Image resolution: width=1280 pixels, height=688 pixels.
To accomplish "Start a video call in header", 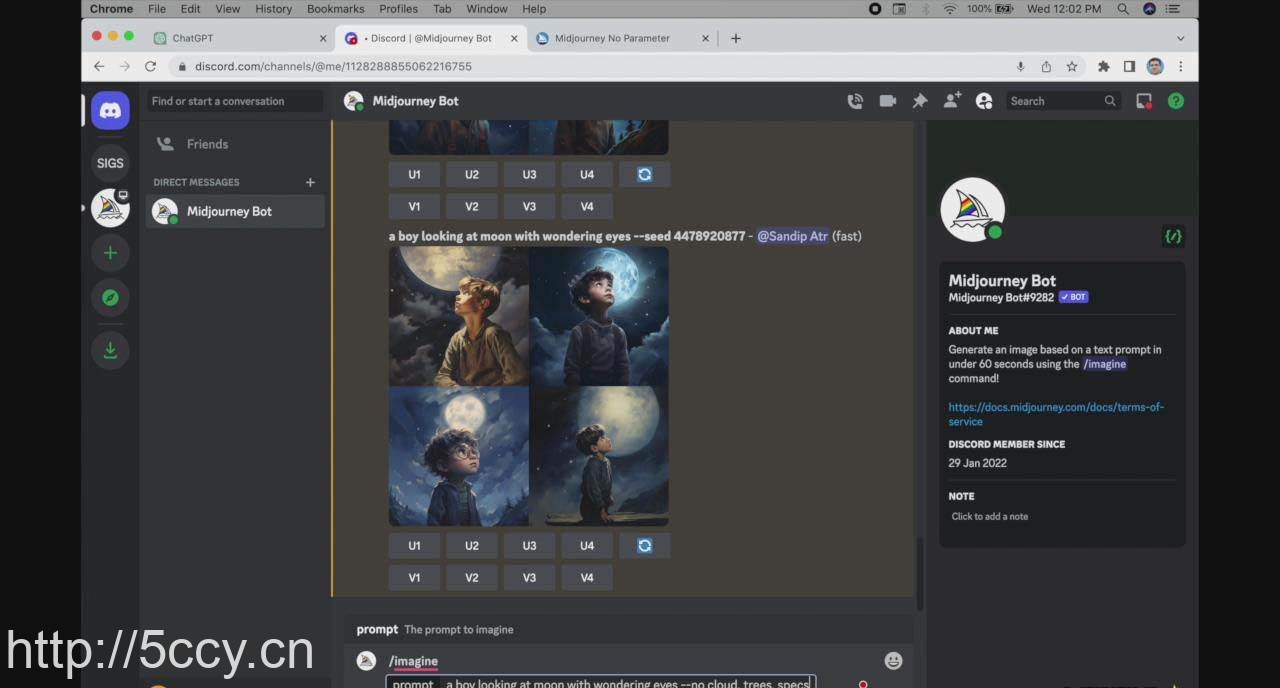I will 887,101.
